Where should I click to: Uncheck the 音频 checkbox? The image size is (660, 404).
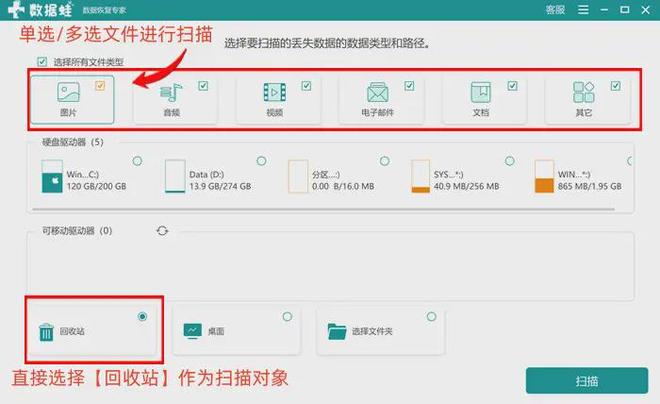(x=203, y=86)
